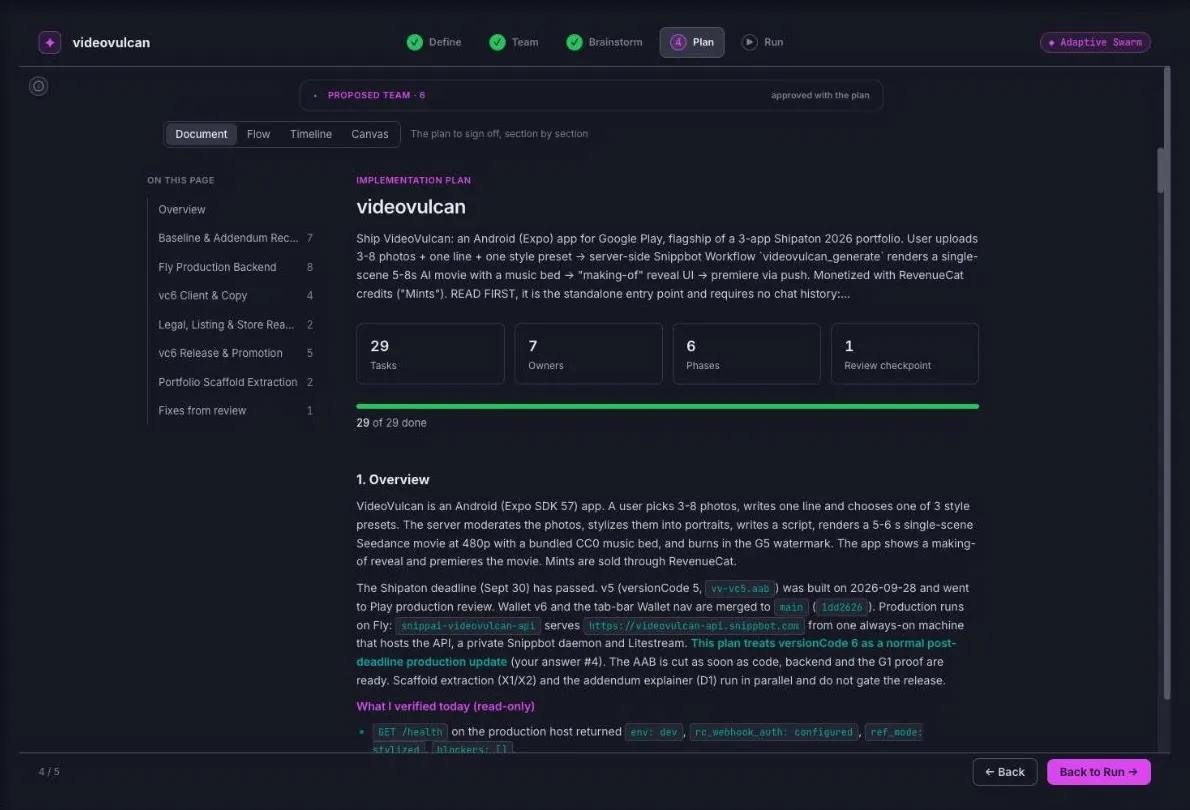Viewport: 1190px width, 810px height.
Task: Click the env: dev code chip
Action: pyautogui.click(x=653, y=733)
